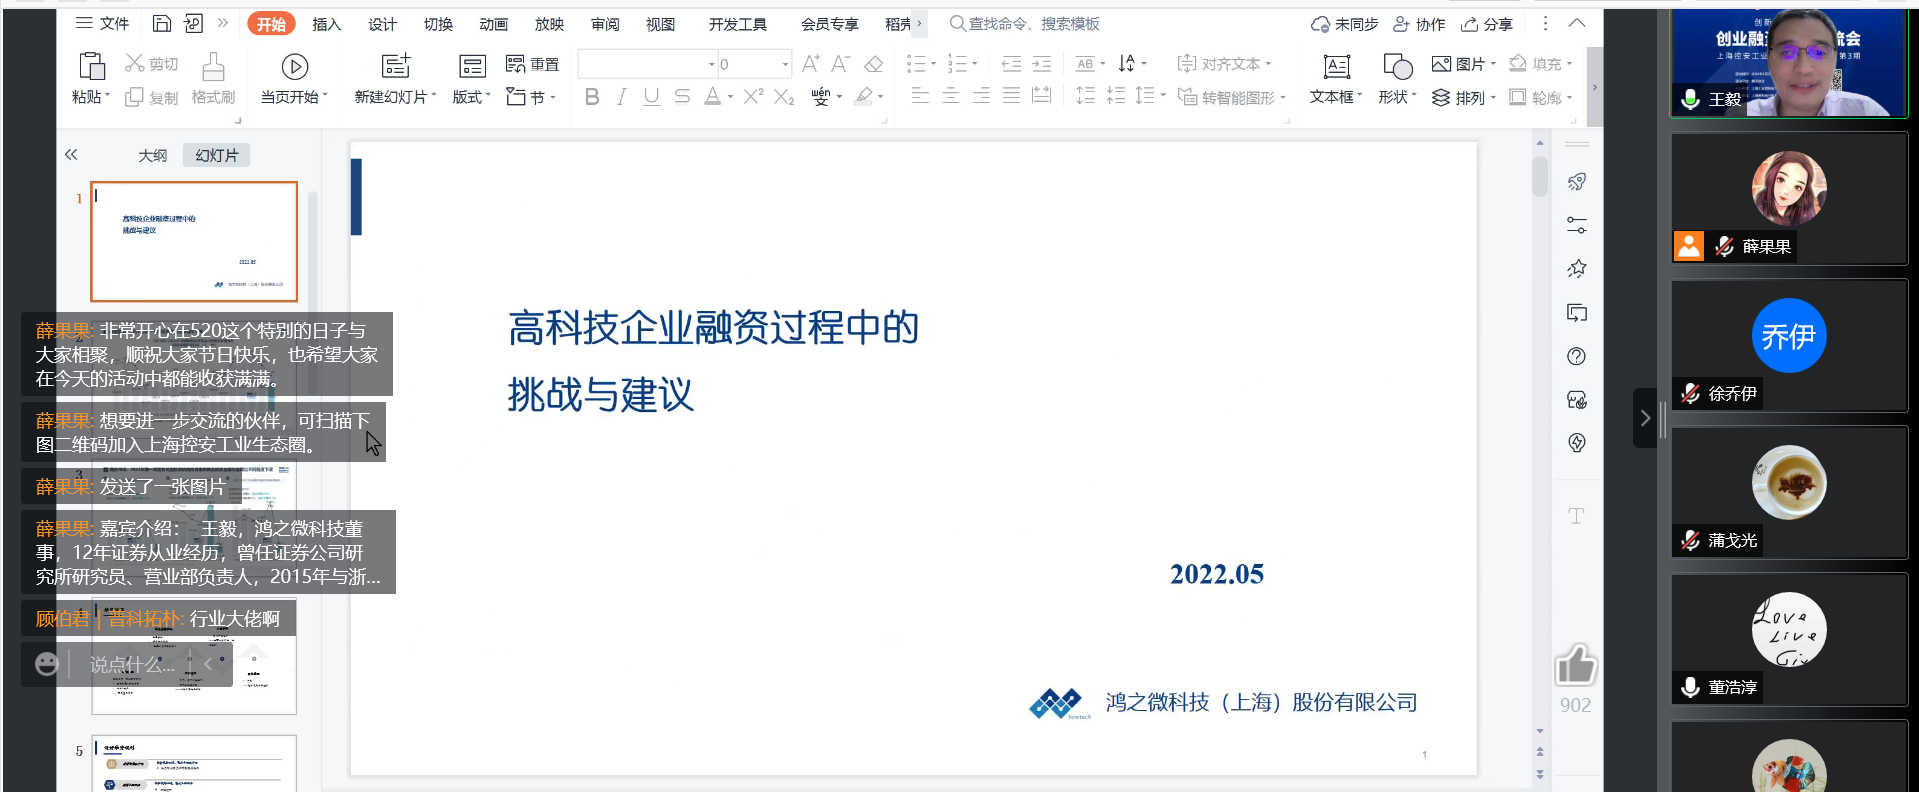The image size is (1919, 792).
Task: Click the thumbs-up like icon
Action: pos(1575,665)
